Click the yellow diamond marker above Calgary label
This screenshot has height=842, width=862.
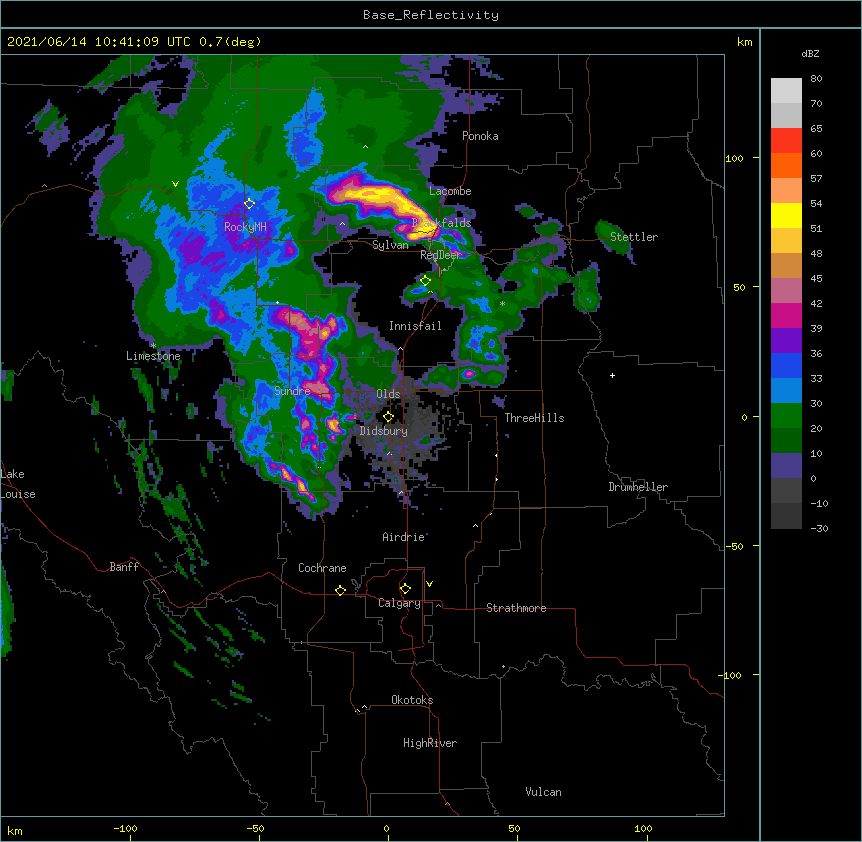tap(405, 589)
